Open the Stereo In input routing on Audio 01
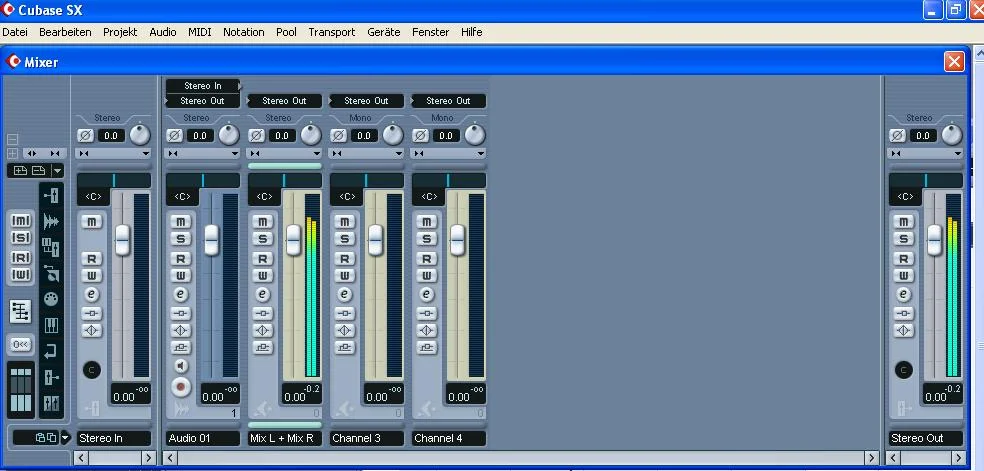The height and width of the screenshot is (471, 984). [203, 86]
